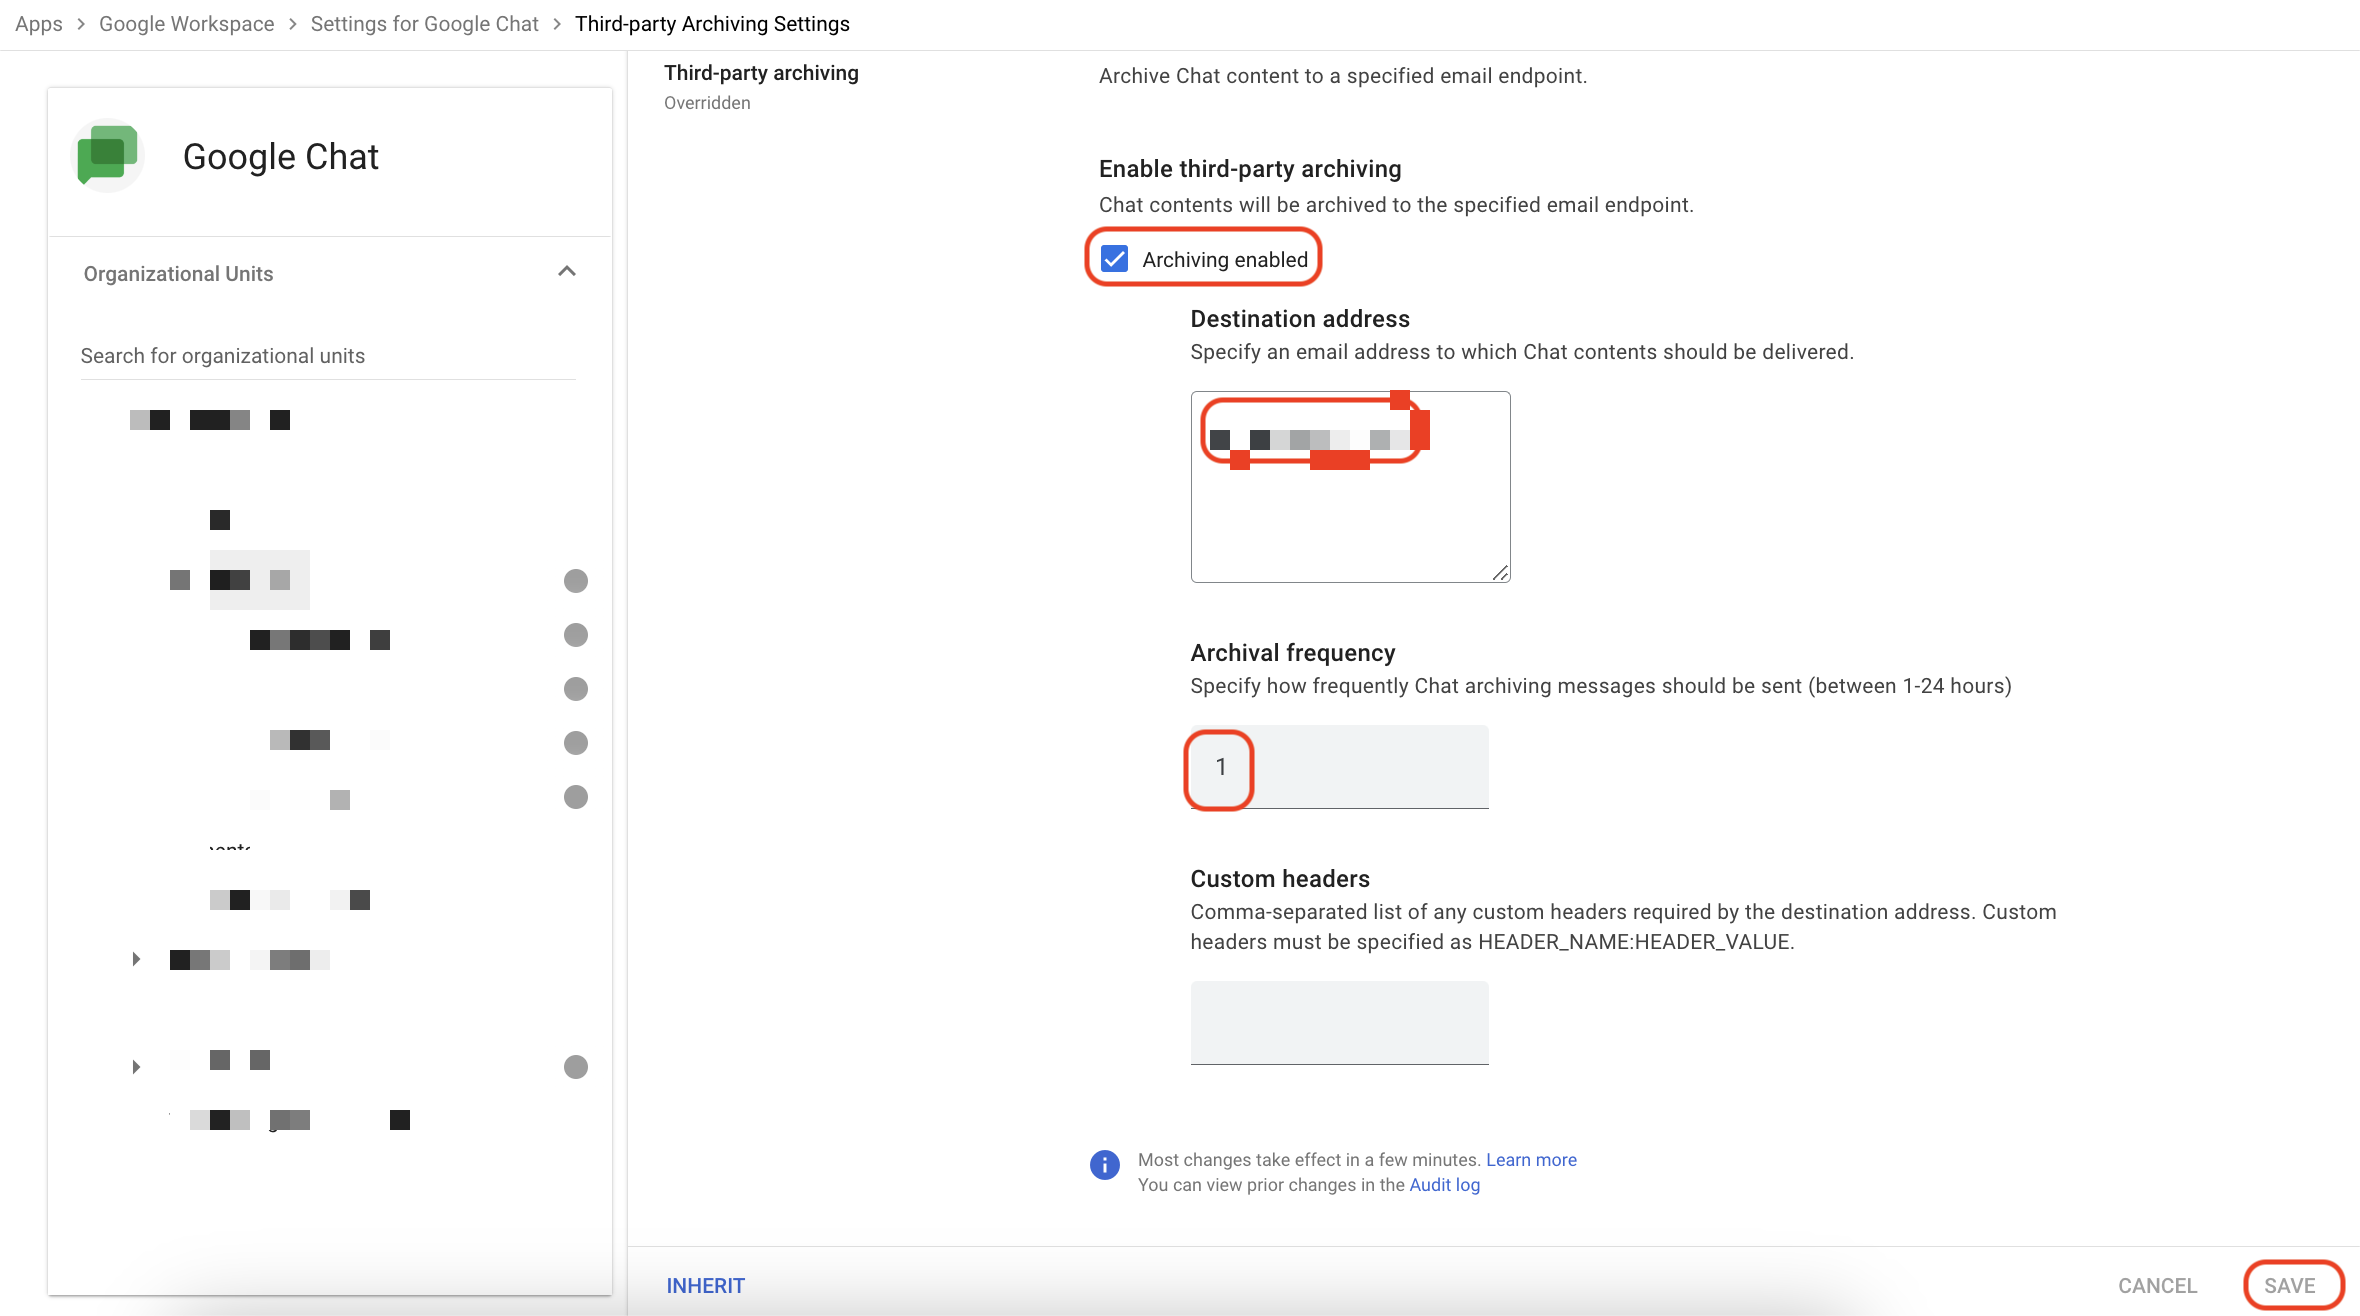2360x1316 pixels.
Task: Click the INHERIT button
Action: pyautogui.click(x=706, y=1286)
